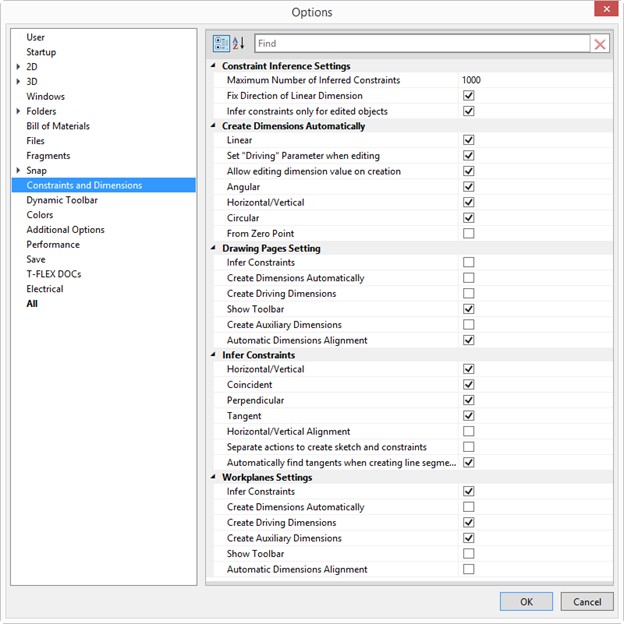Open the Windows options page

[x=45, y=96]
